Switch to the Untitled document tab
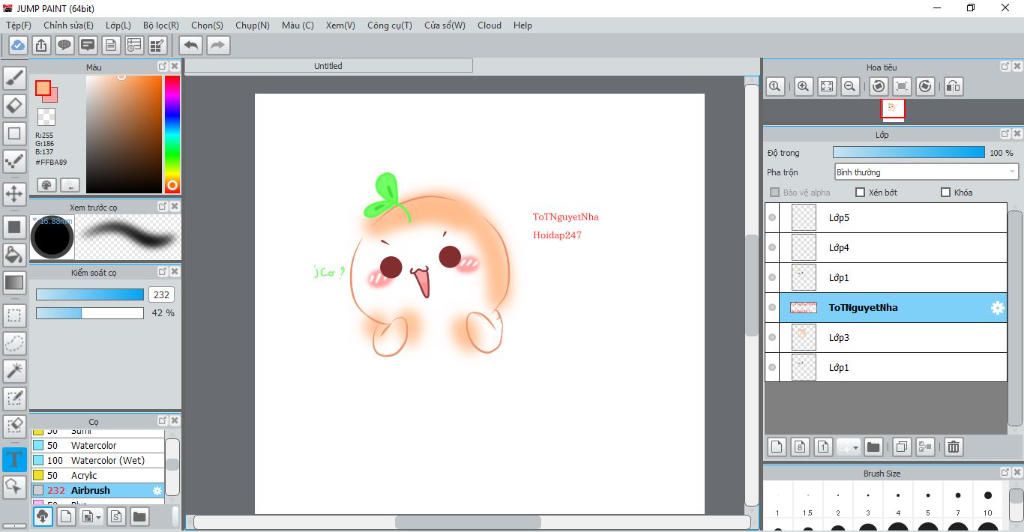Screen dimensions: 1024x532 tap(328, 66)
